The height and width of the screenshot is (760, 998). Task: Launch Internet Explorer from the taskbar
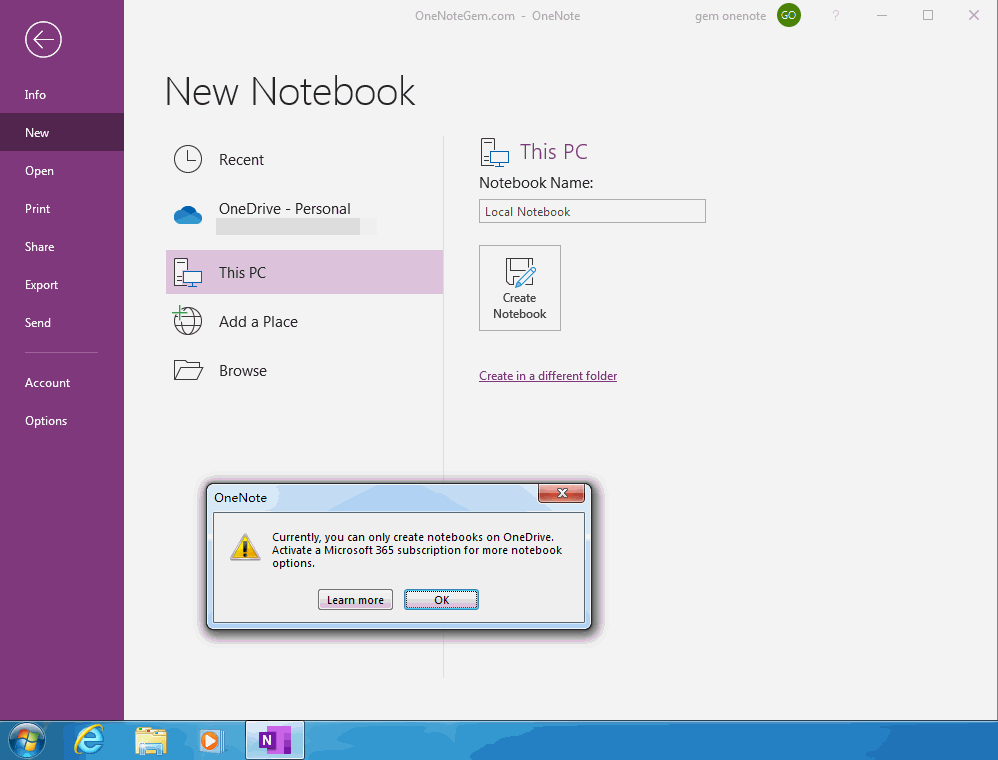pyautogui.click(x=88, y=740)
